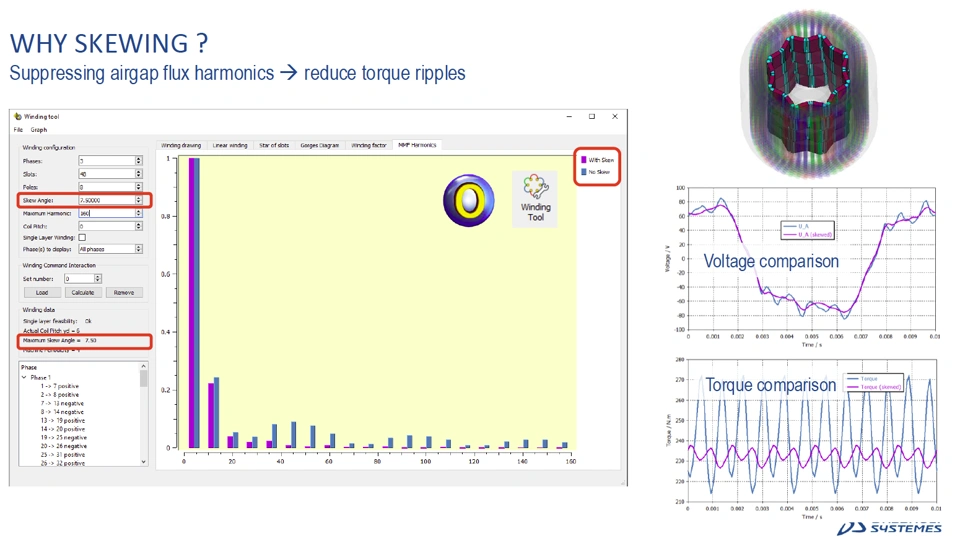Click the Load button
This screenshot has height=544, width=960.
coord(42,292)
